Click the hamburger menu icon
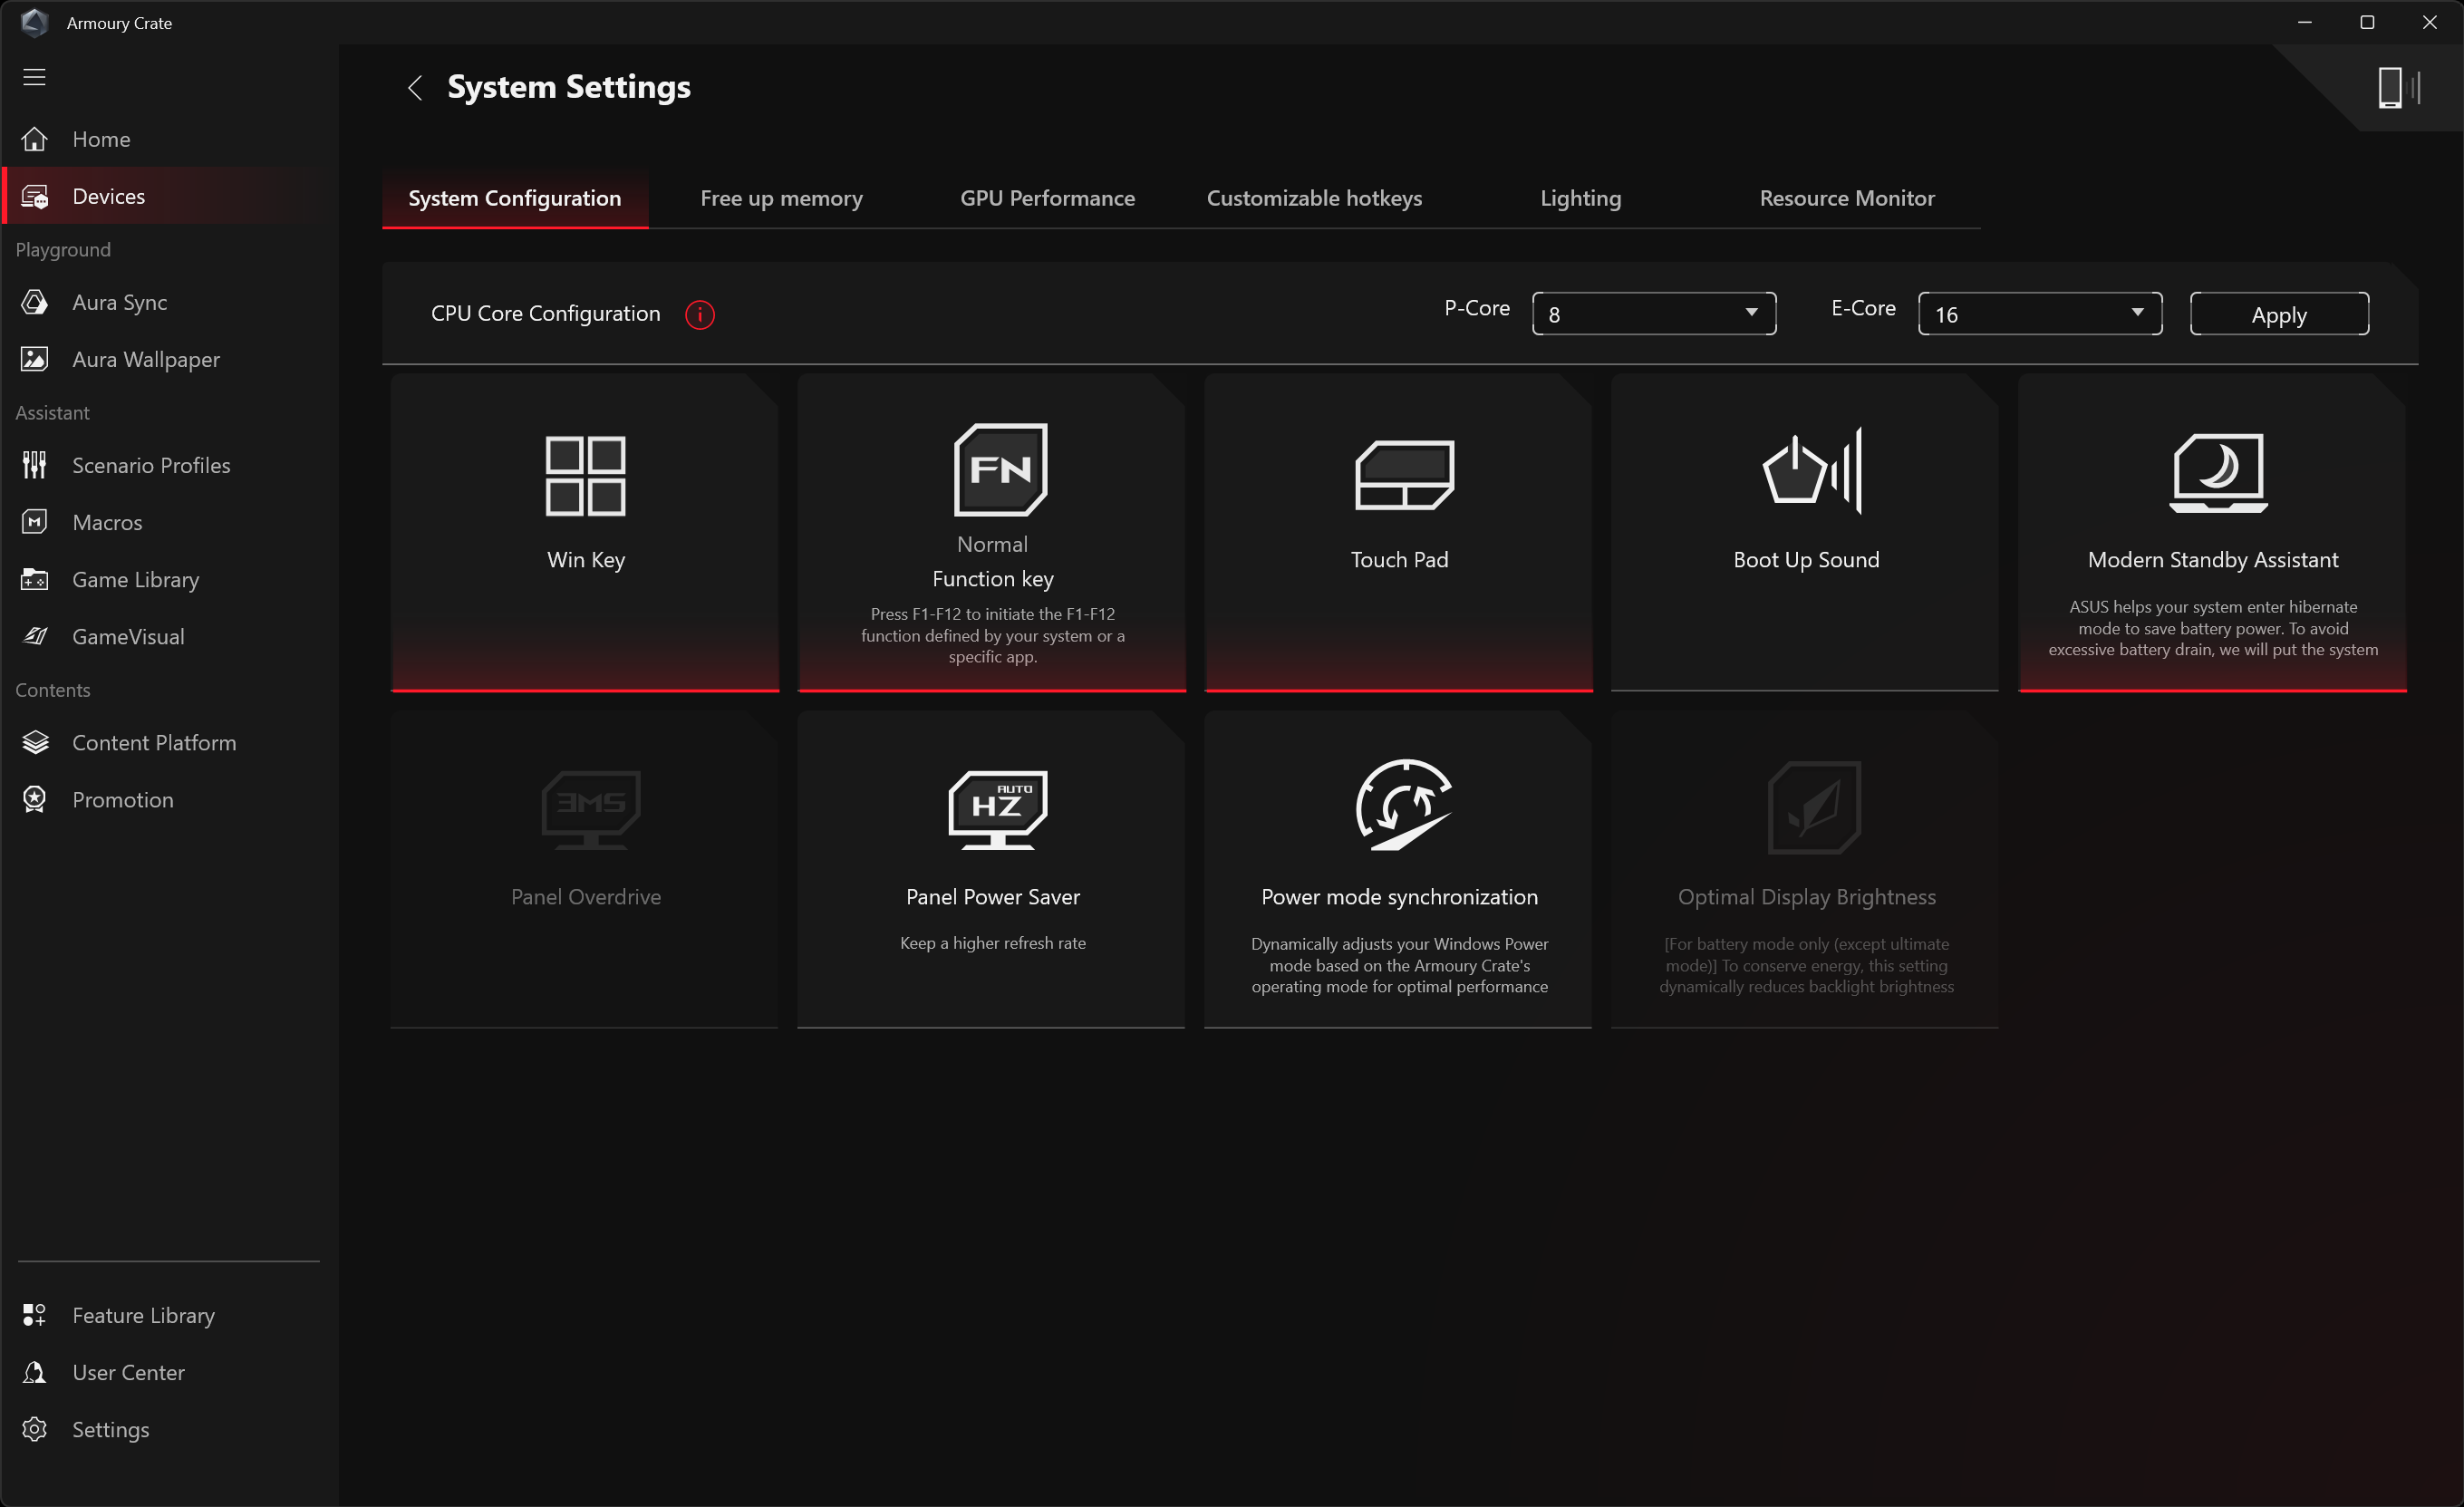Image resolution: width=2464 pixels, height=1507 pixels. pyautogui.click(x=34, y=77)
